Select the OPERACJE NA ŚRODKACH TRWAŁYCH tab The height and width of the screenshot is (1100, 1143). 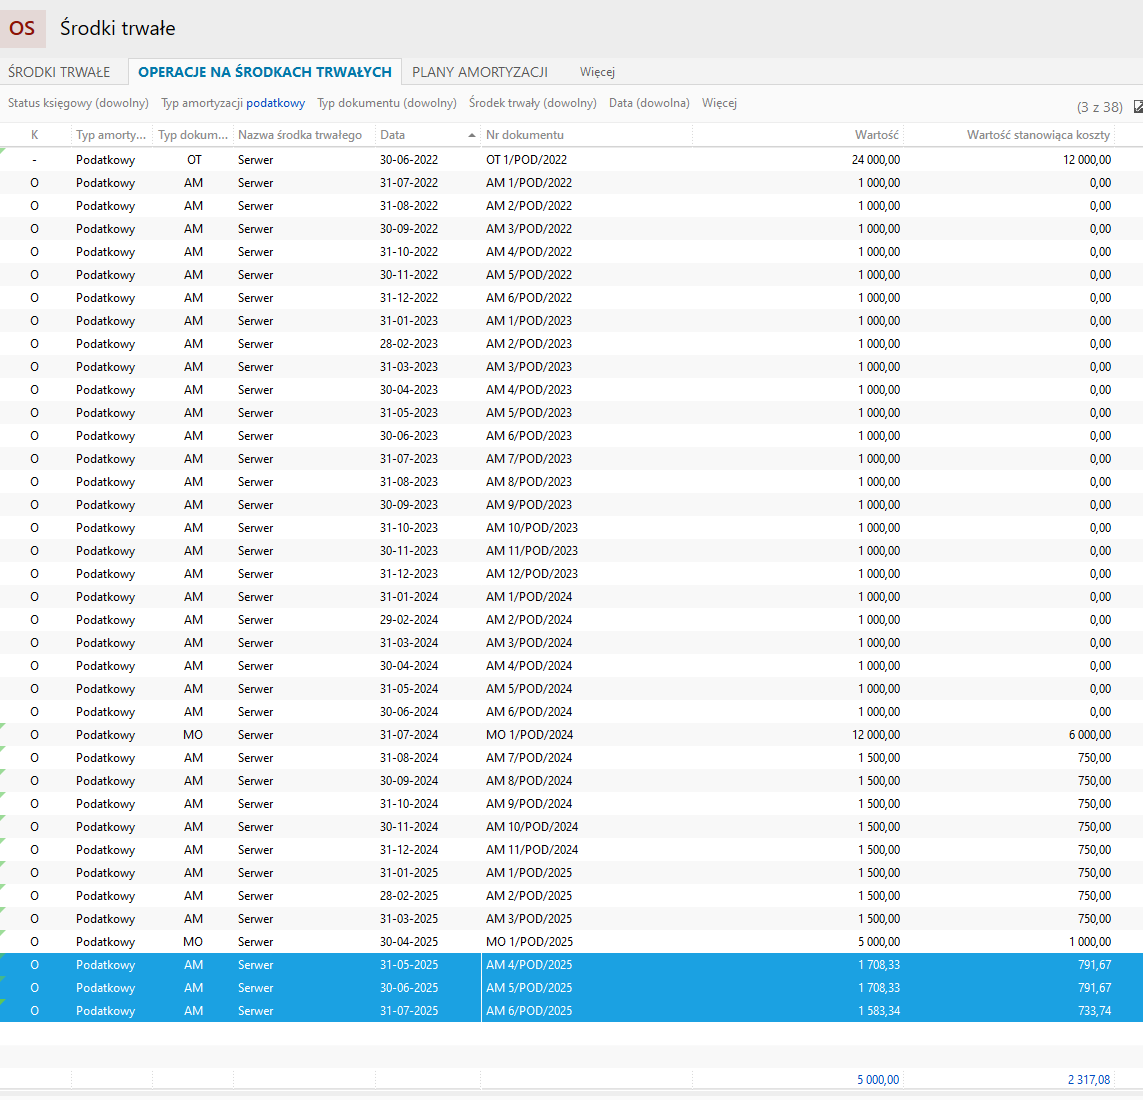265,72
